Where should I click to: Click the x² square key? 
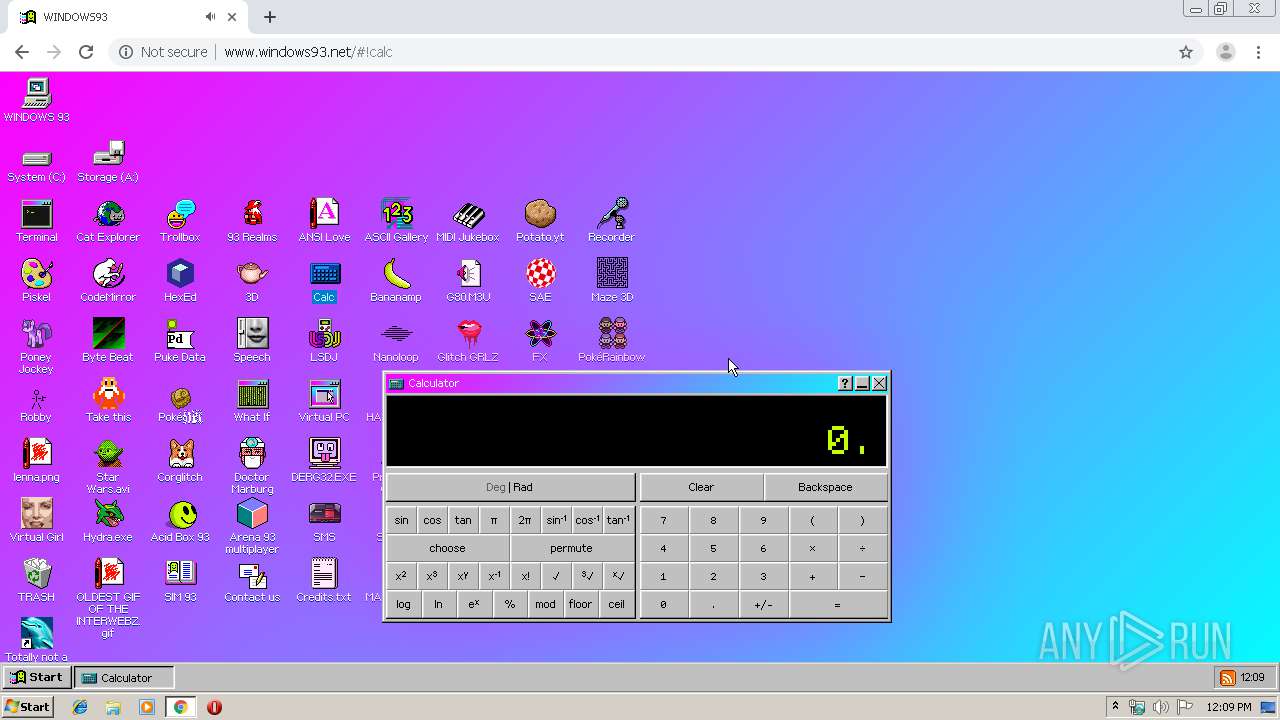(x=401, y=576)
